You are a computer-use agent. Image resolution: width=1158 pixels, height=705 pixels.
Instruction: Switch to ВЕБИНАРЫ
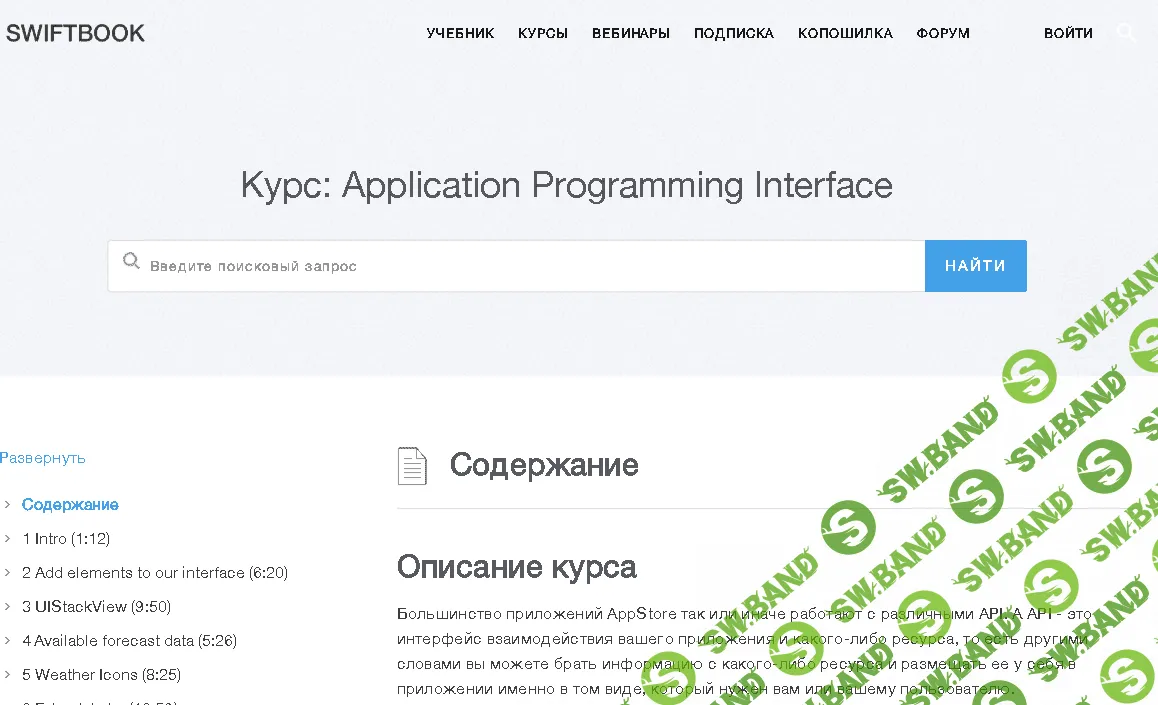(630, 32)
